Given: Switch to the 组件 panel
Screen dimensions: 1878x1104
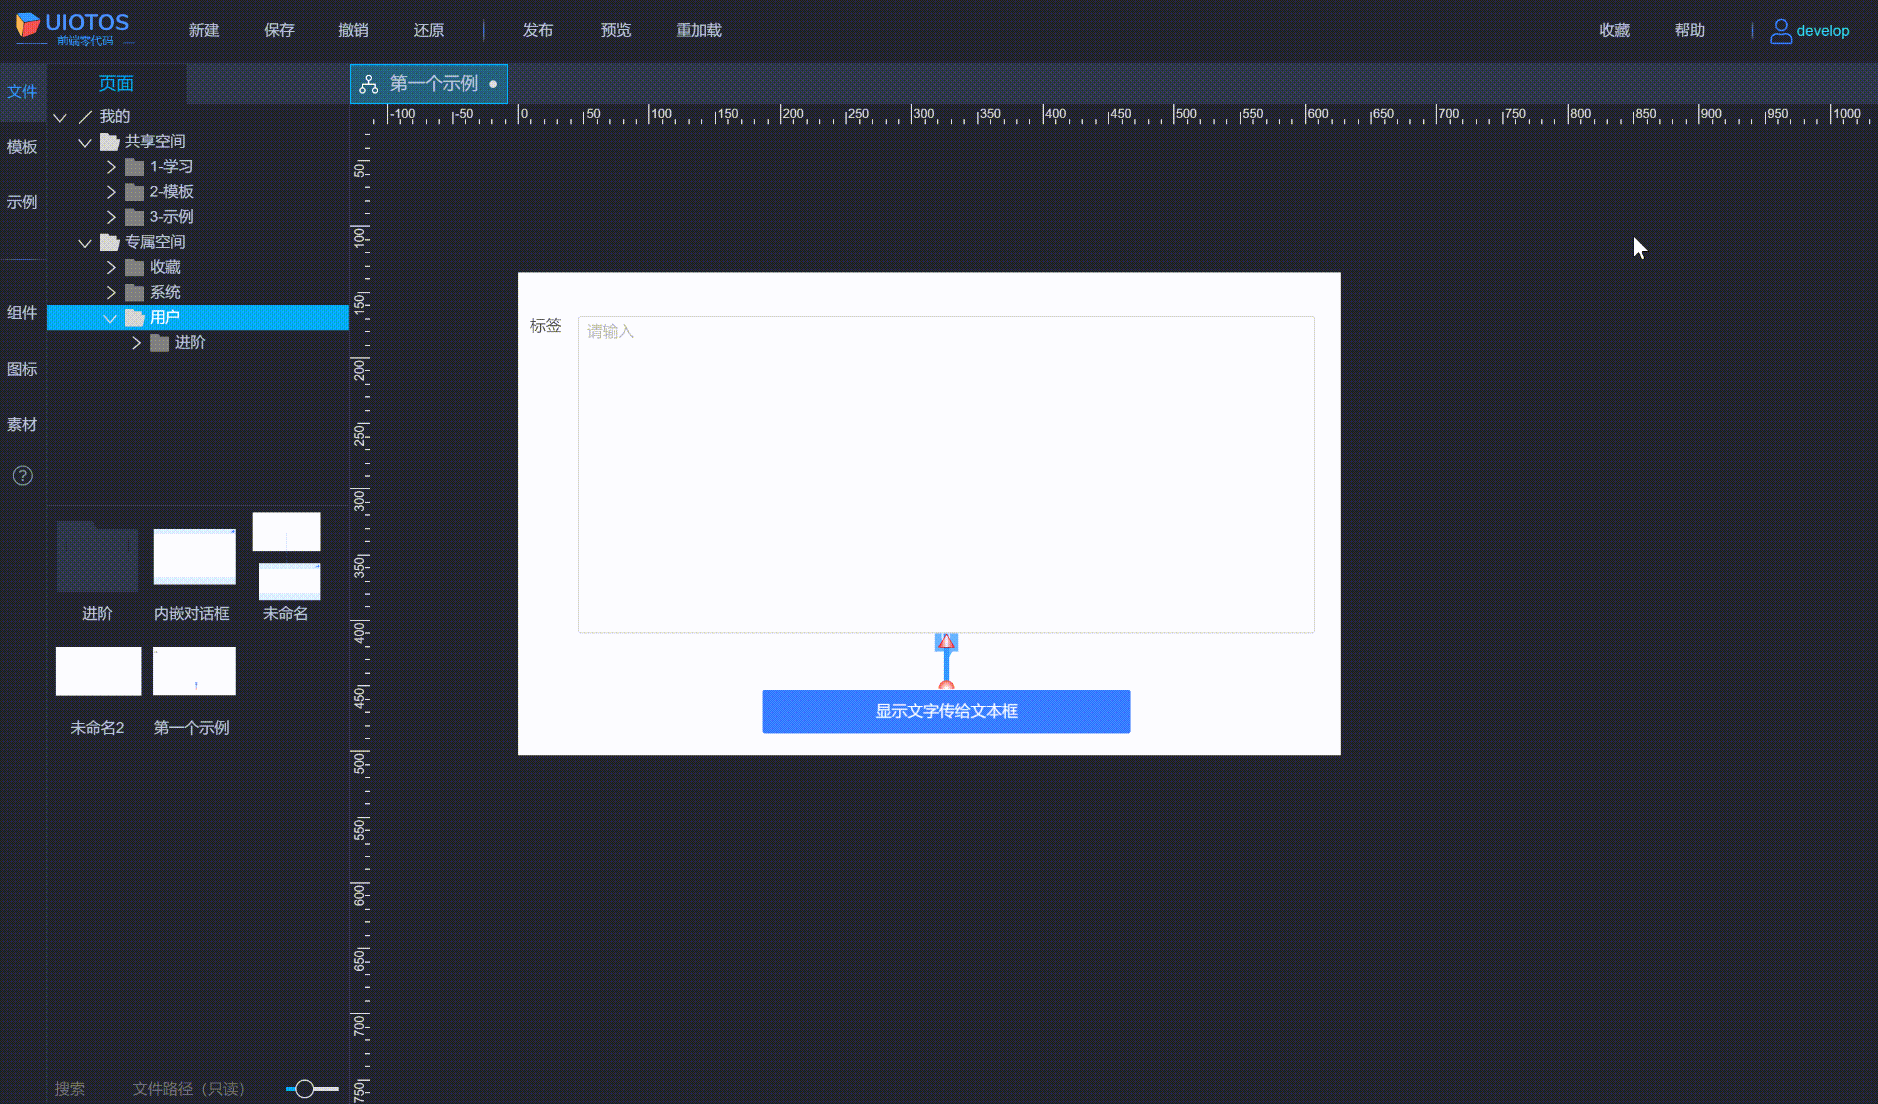Looking at the screenshot, I should point(22,313).
